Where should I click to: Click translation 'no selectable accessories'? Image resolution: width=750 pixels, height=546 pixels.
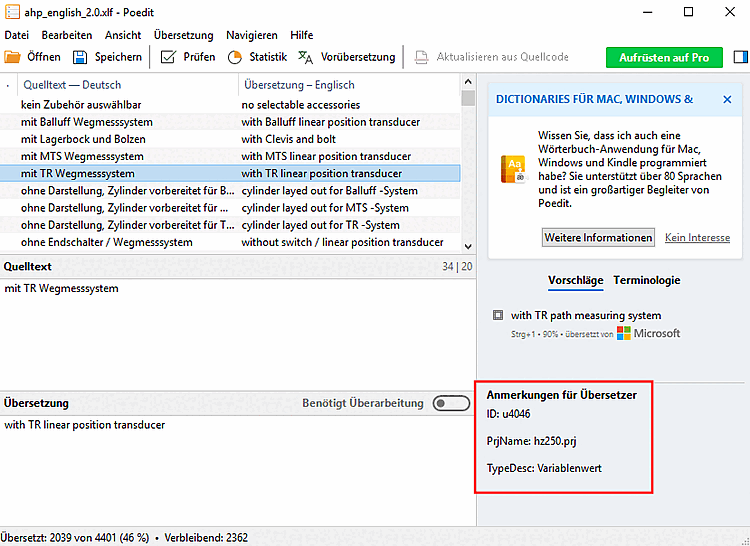[300, 105]
